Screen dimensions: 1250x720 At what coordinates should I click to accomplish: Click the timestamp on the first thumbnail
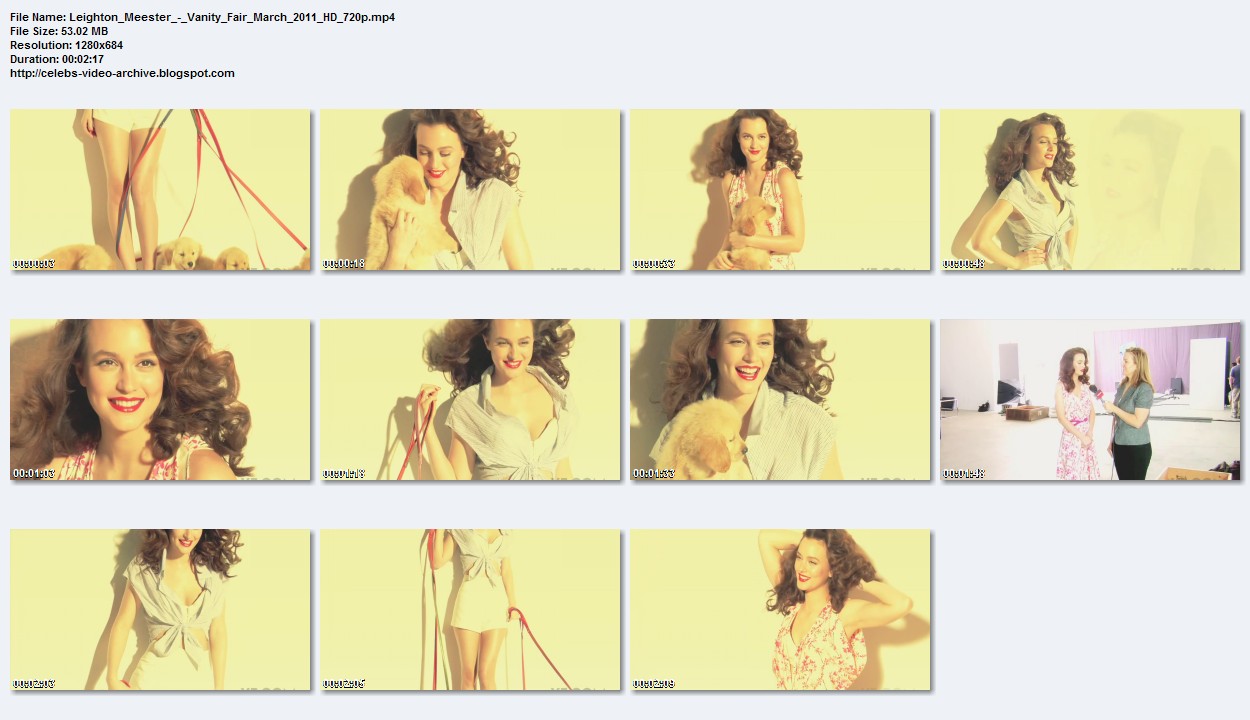tap(34, 264)
